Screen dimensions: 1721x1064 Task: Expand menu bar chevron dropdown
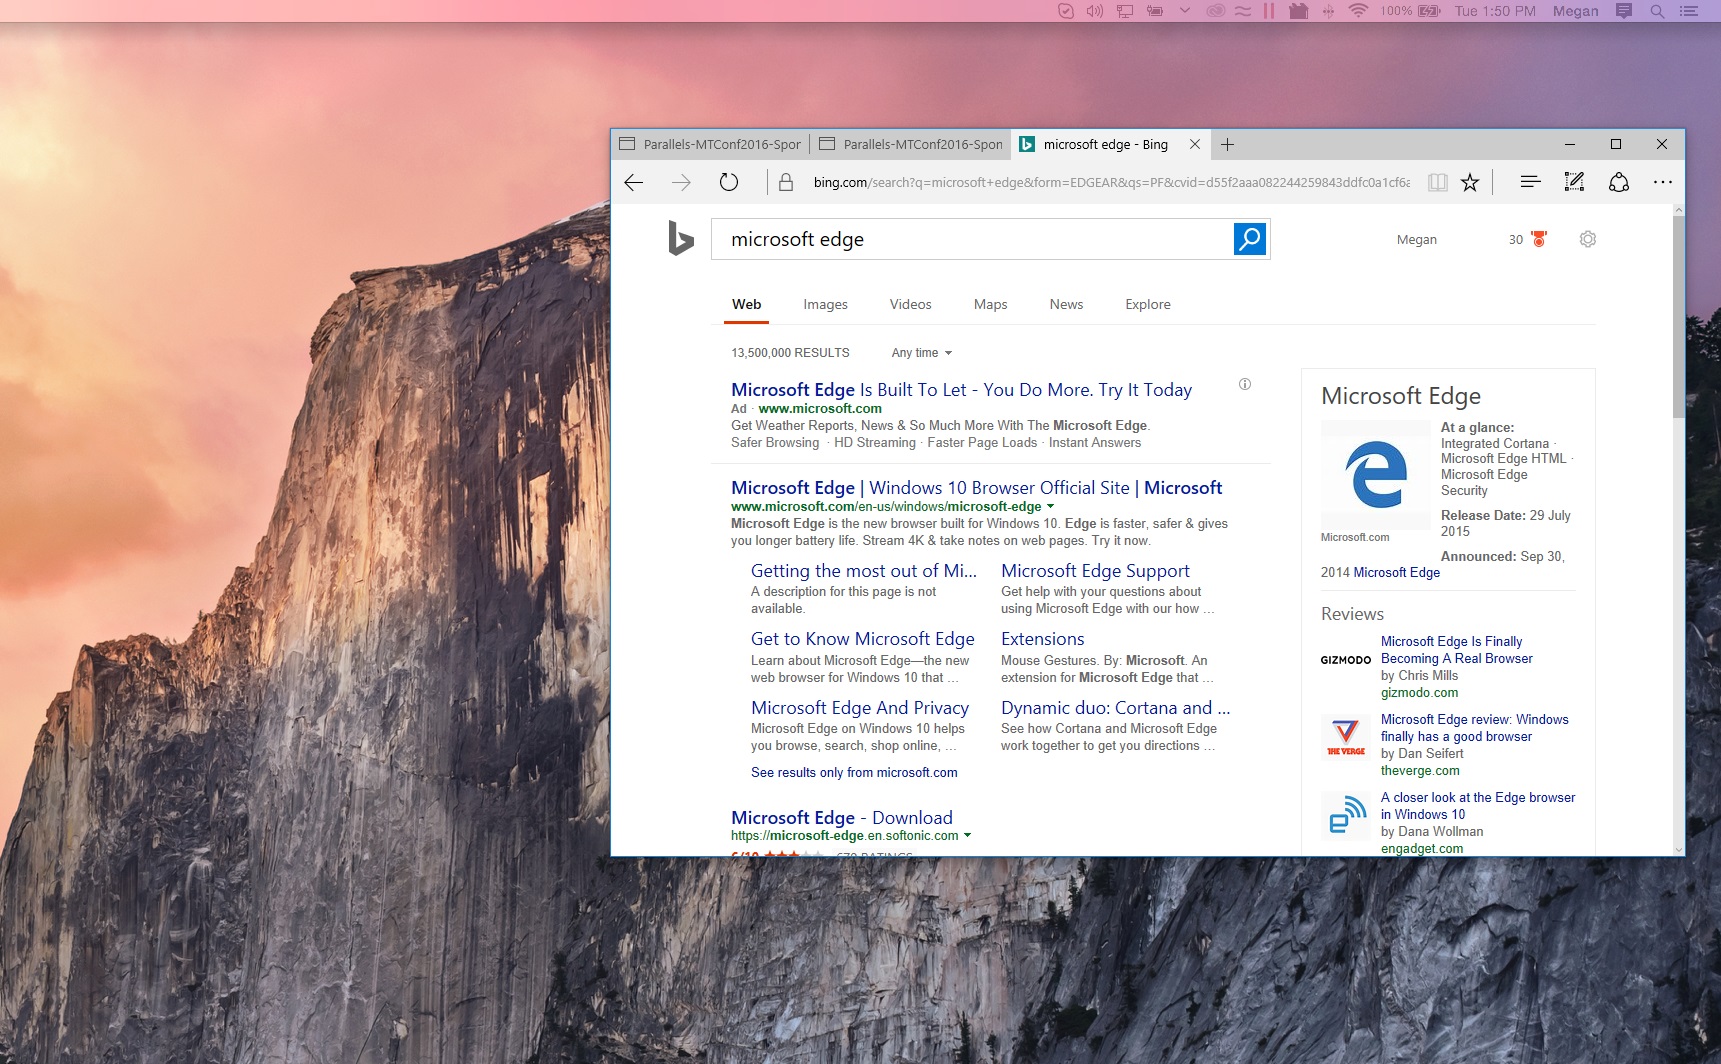1185,11
